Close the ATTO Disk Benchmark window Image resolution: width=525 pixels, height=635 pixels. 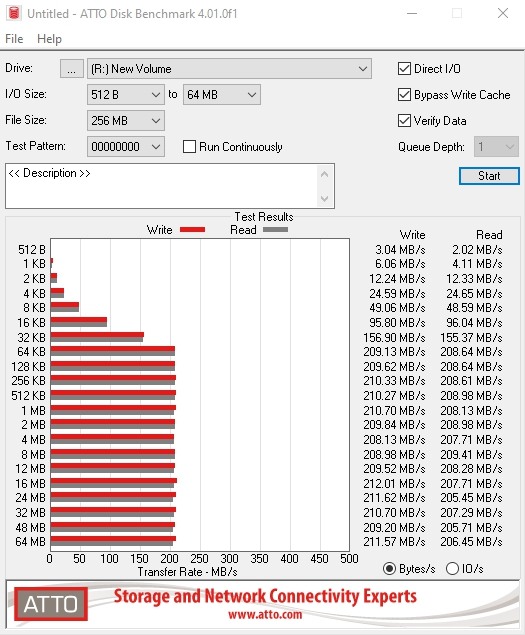coord(503,13)
